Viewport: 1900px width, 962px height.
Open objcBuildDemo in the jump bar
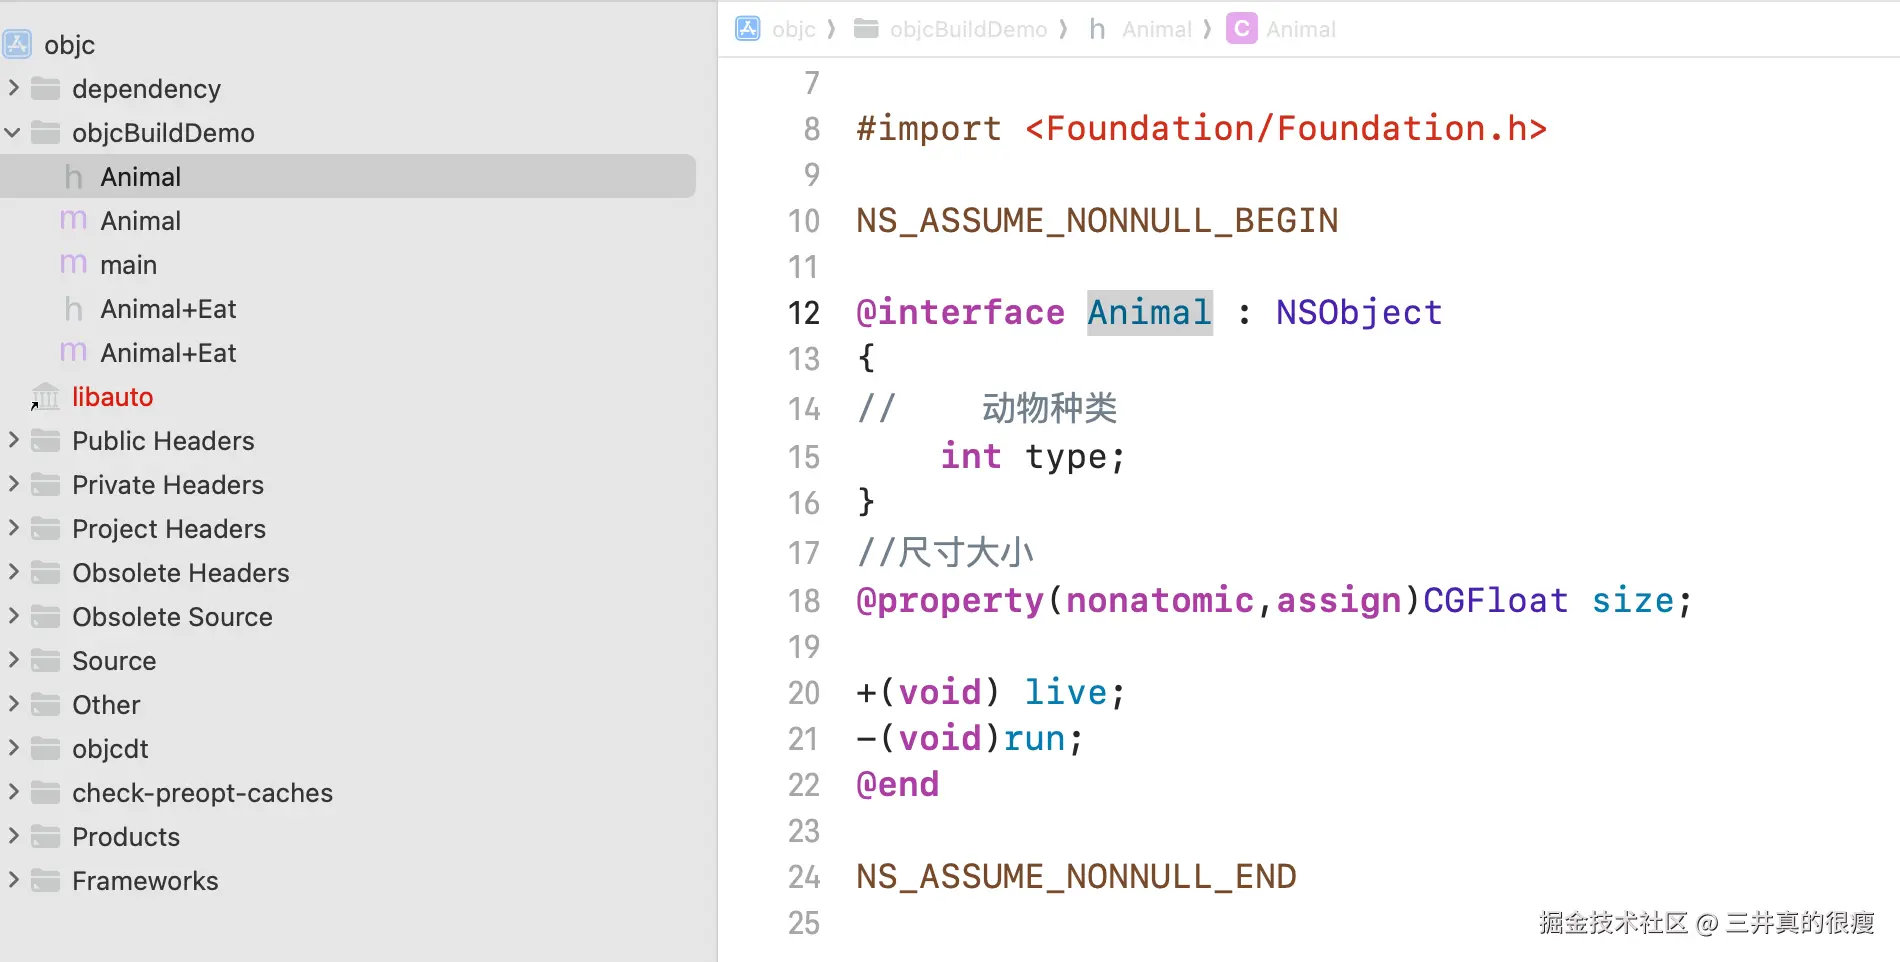pos(968,29)
